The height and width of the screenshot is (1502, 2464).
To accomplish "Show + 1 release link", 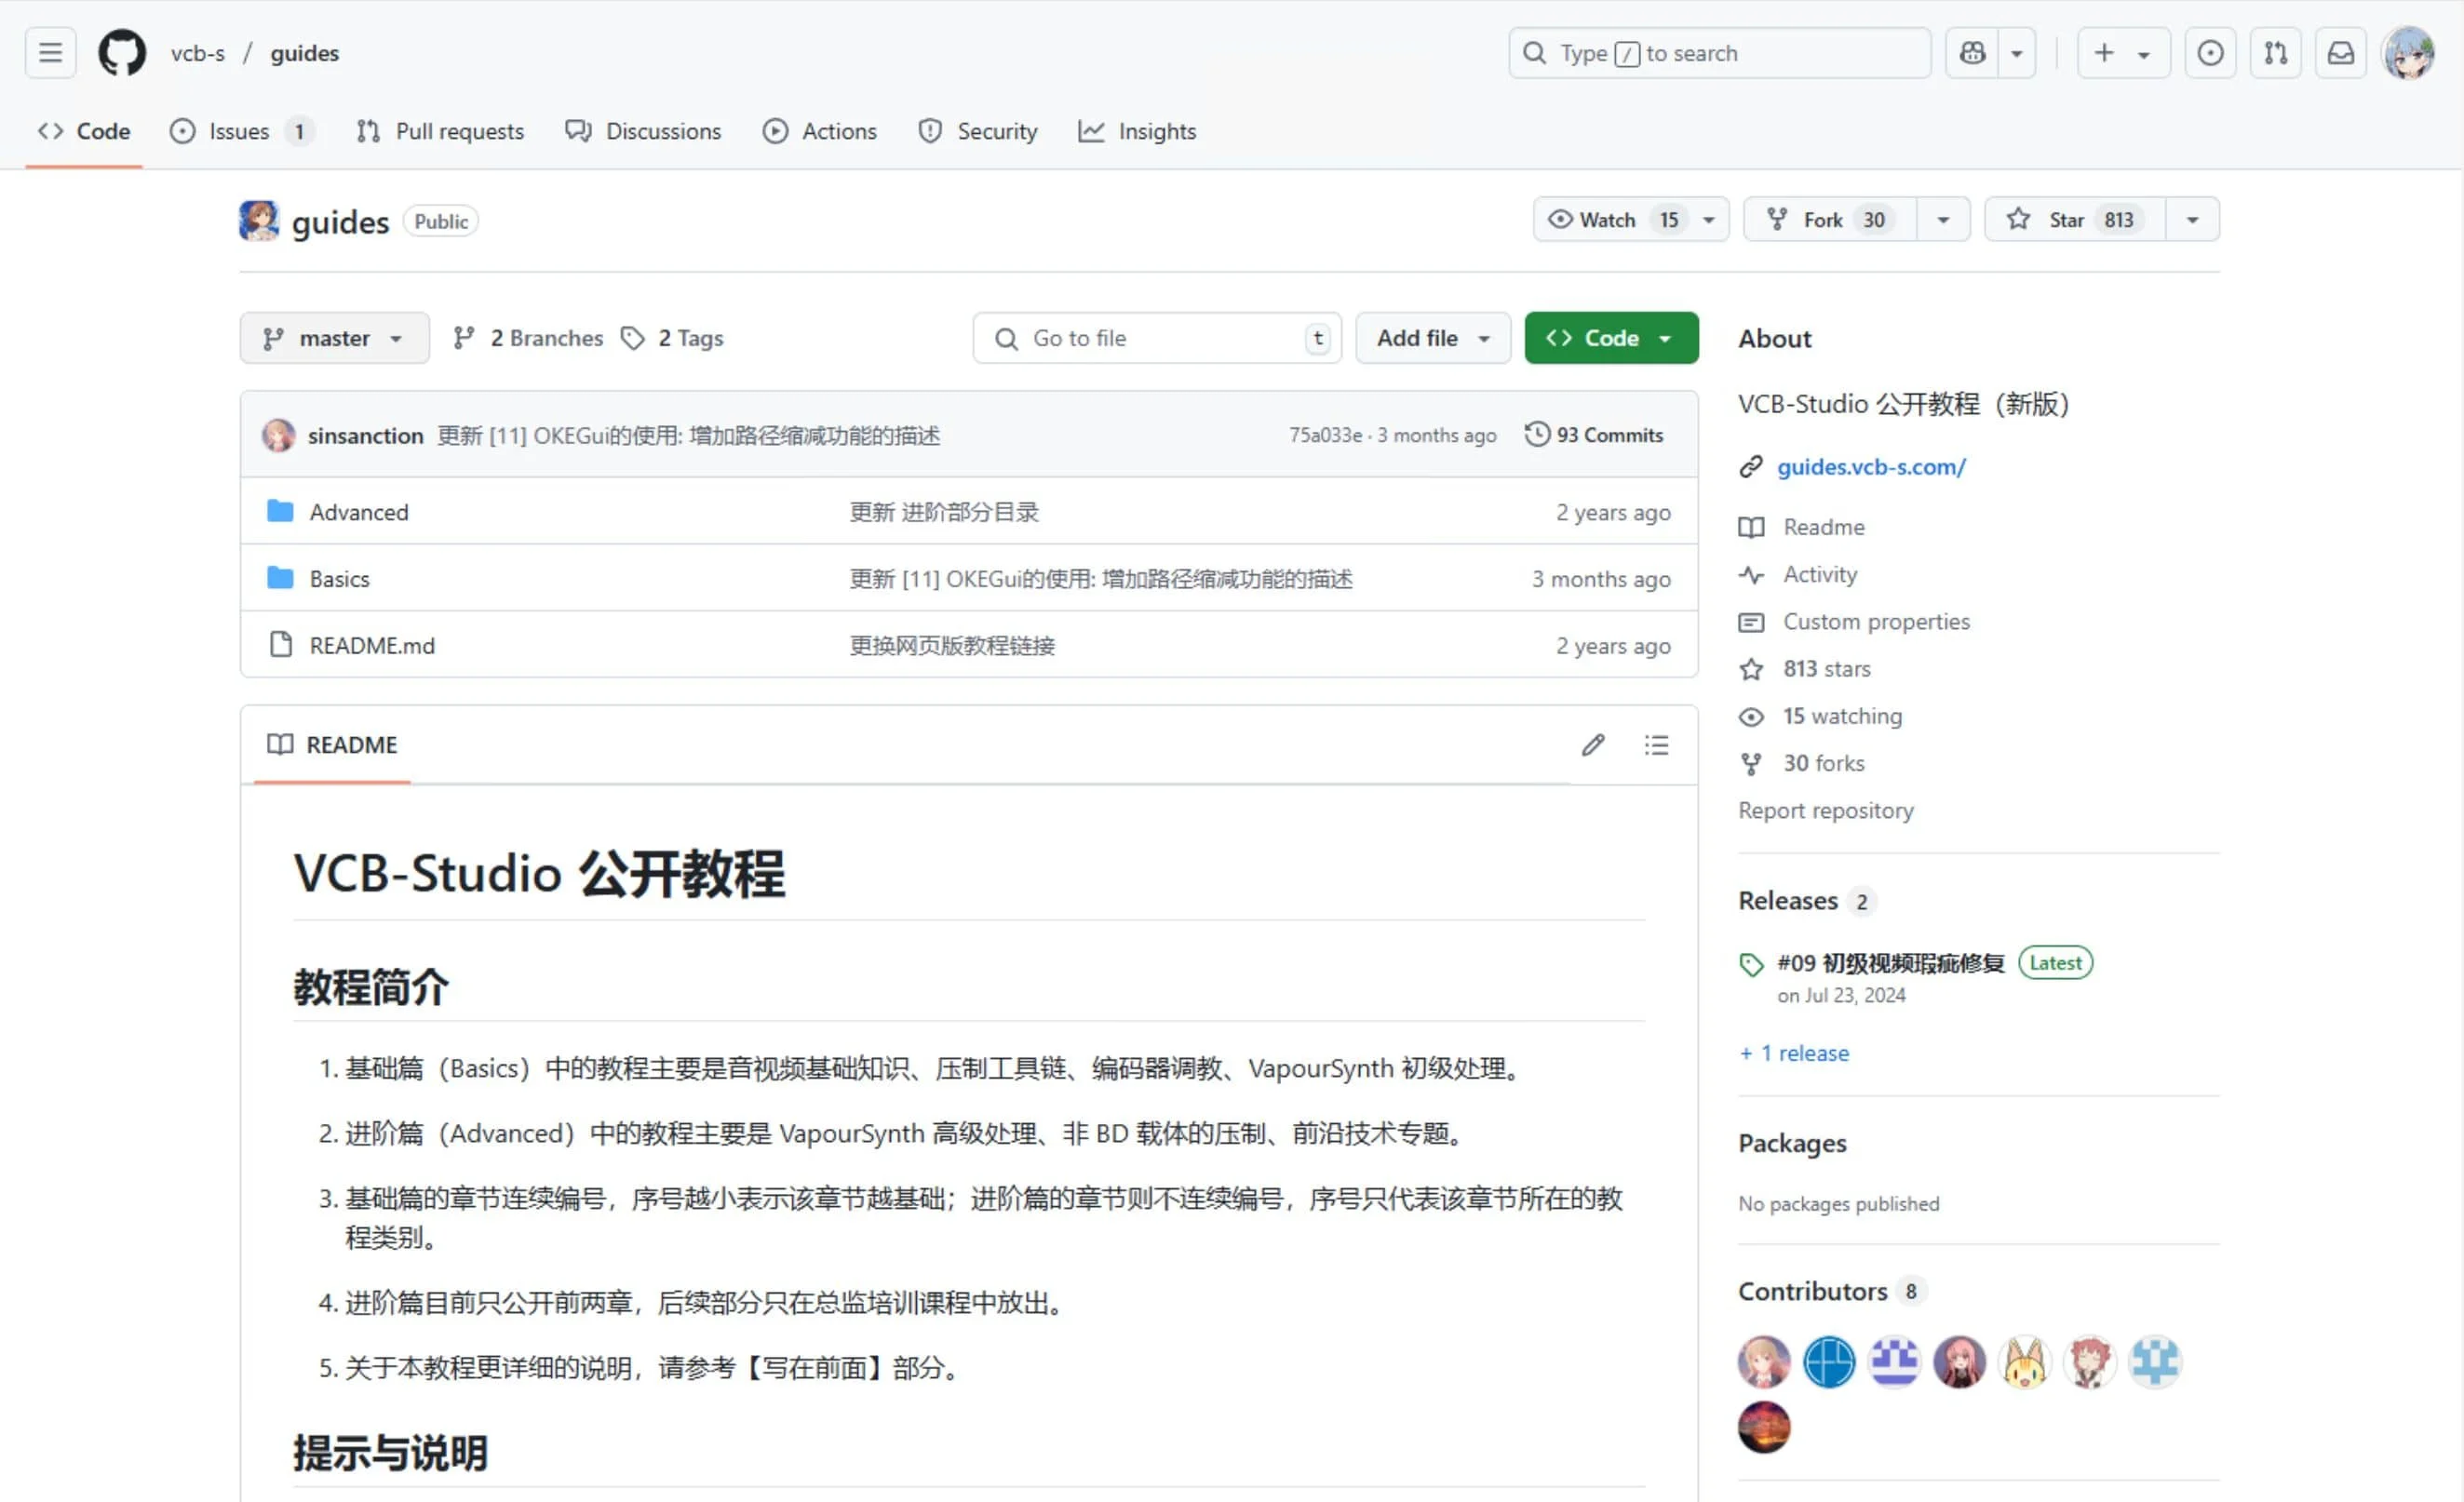I will click(x=1794, y=1053).
